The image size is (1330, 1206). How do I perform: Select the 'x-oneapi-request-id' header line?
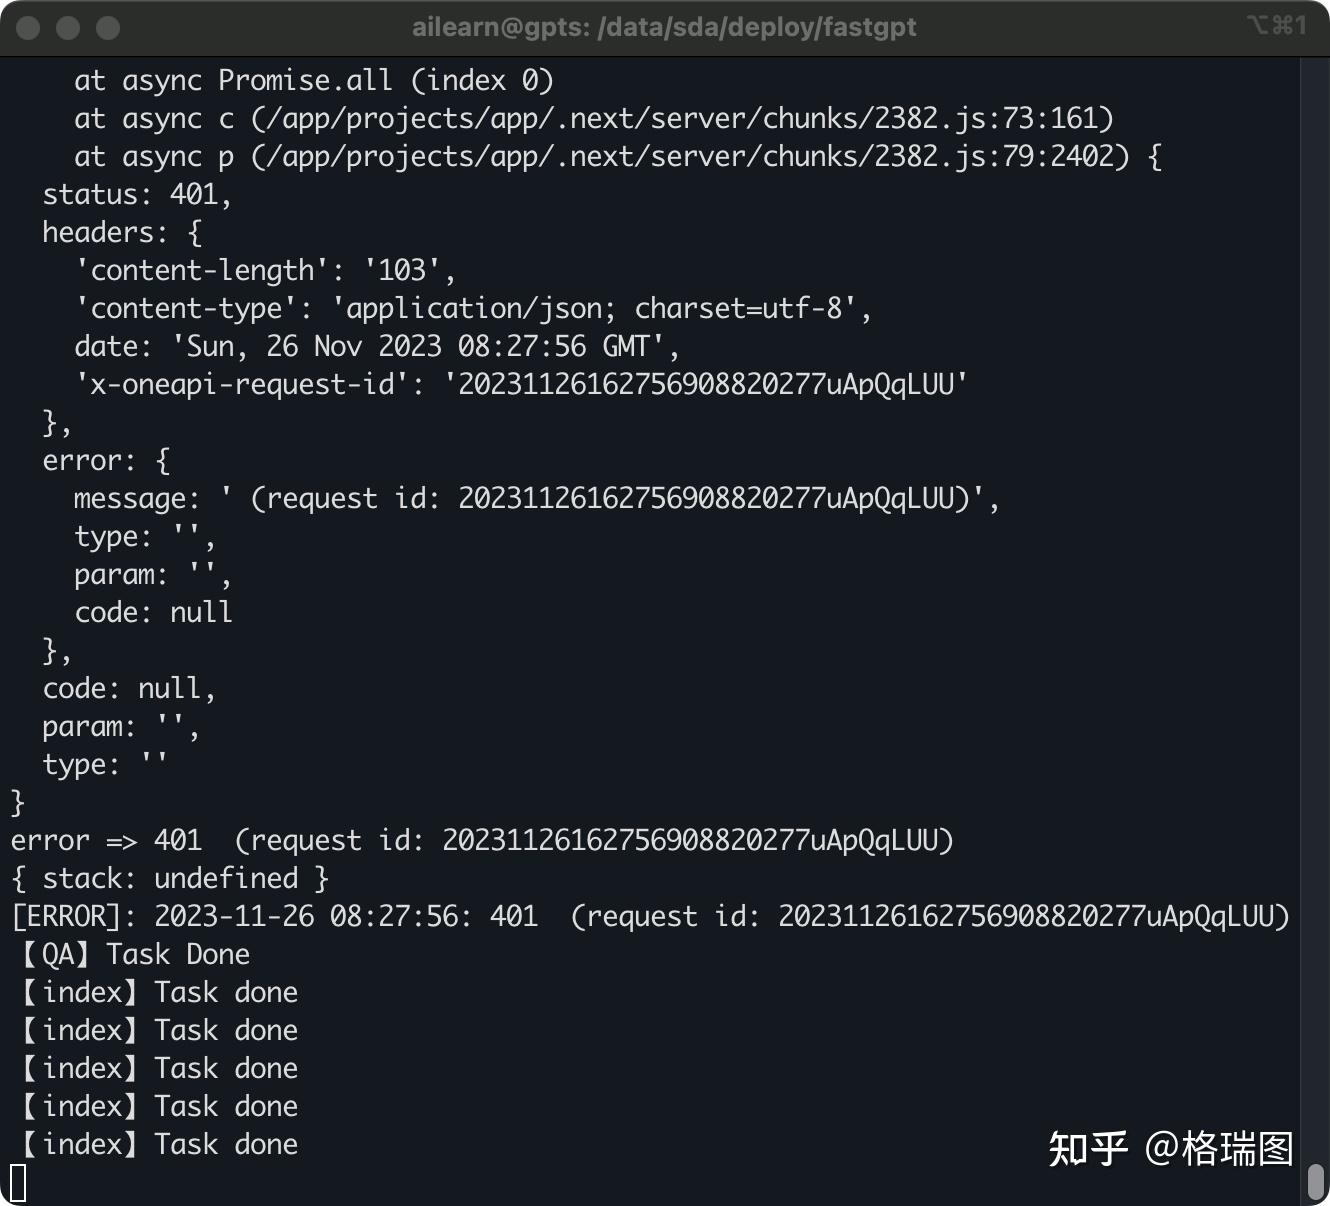(x=521, y=384)
